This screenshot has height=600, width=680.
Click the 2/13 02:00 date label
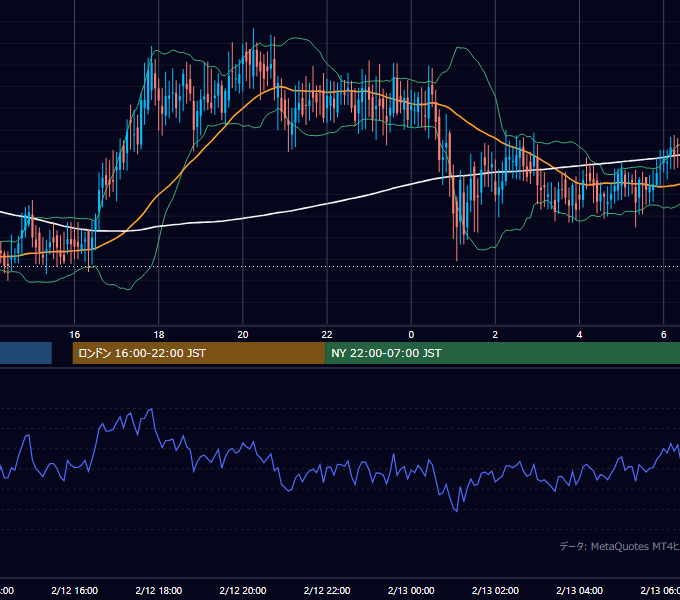point(495,590)
